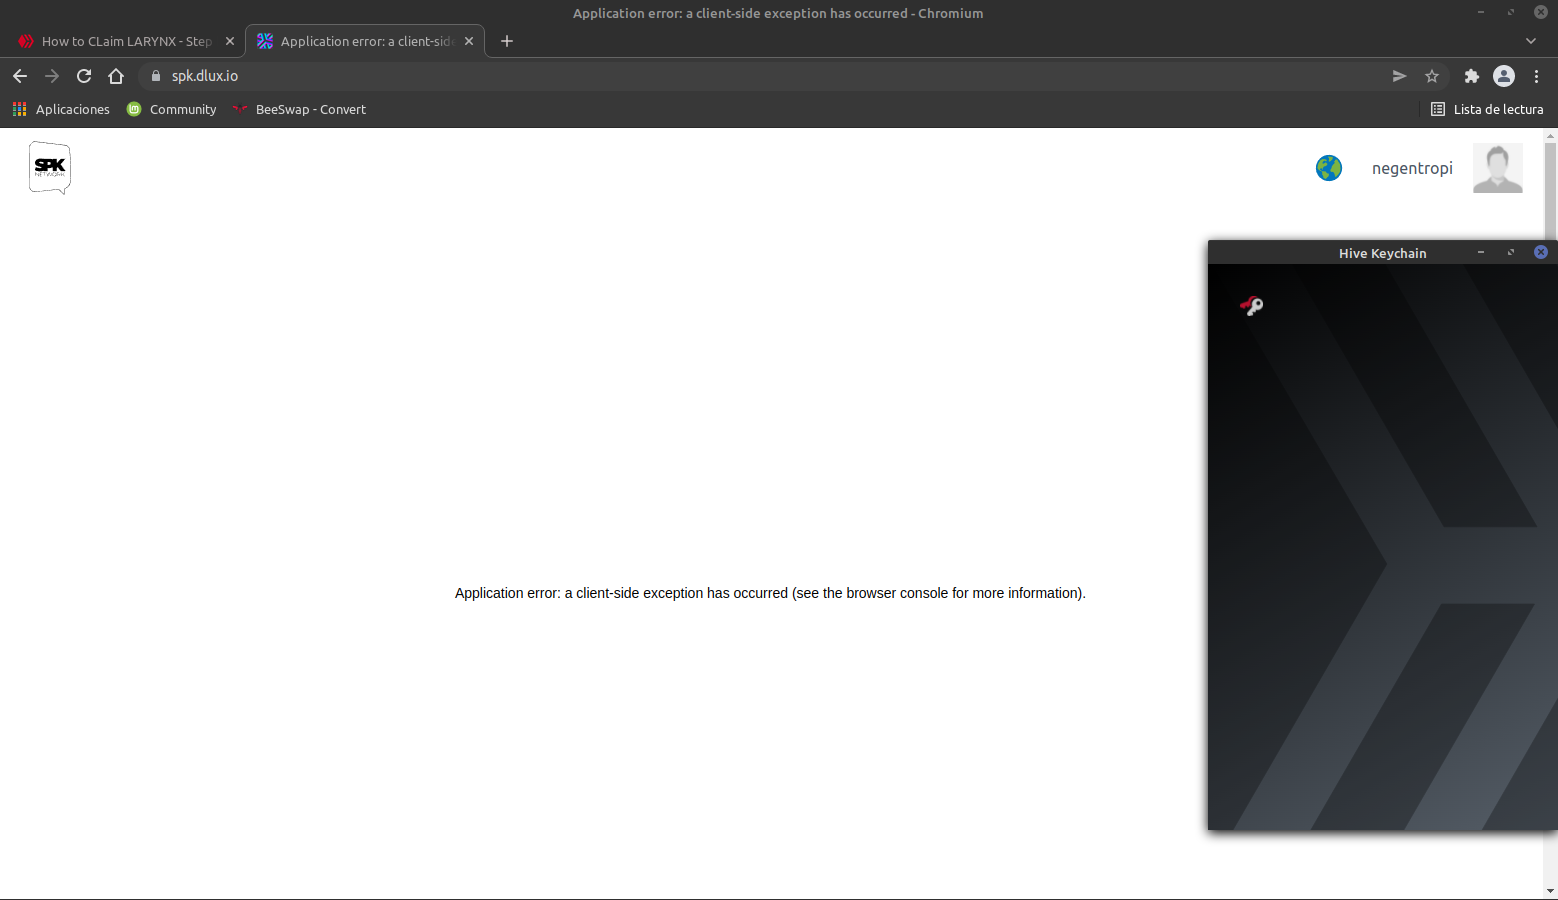Open the Community bookmark
Screen dimensions: 1558x900
[172, 109]
